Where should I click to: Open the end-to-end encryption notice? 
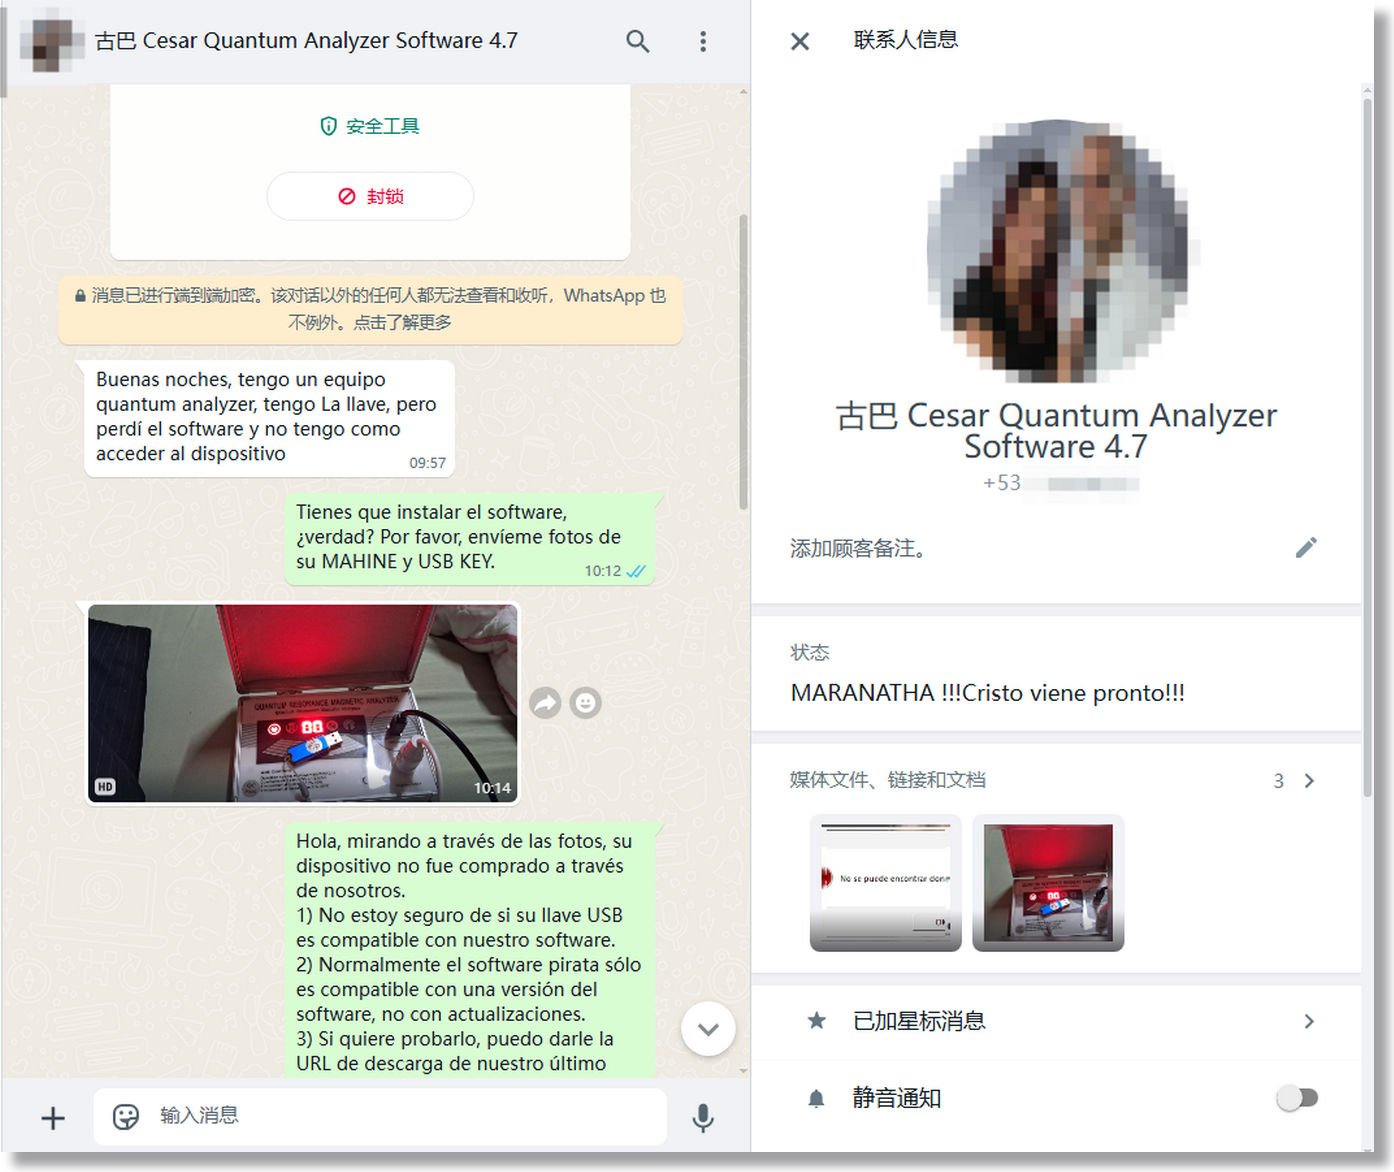[370, 309]
